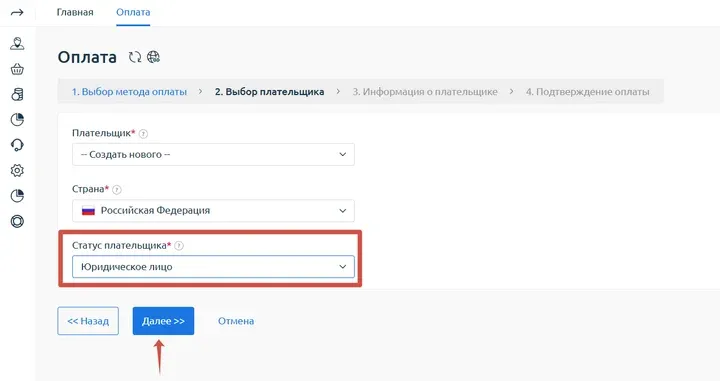Select the Оплата tab
The width and height of the screenshot is (720, 381).
(x=133, y=12)
